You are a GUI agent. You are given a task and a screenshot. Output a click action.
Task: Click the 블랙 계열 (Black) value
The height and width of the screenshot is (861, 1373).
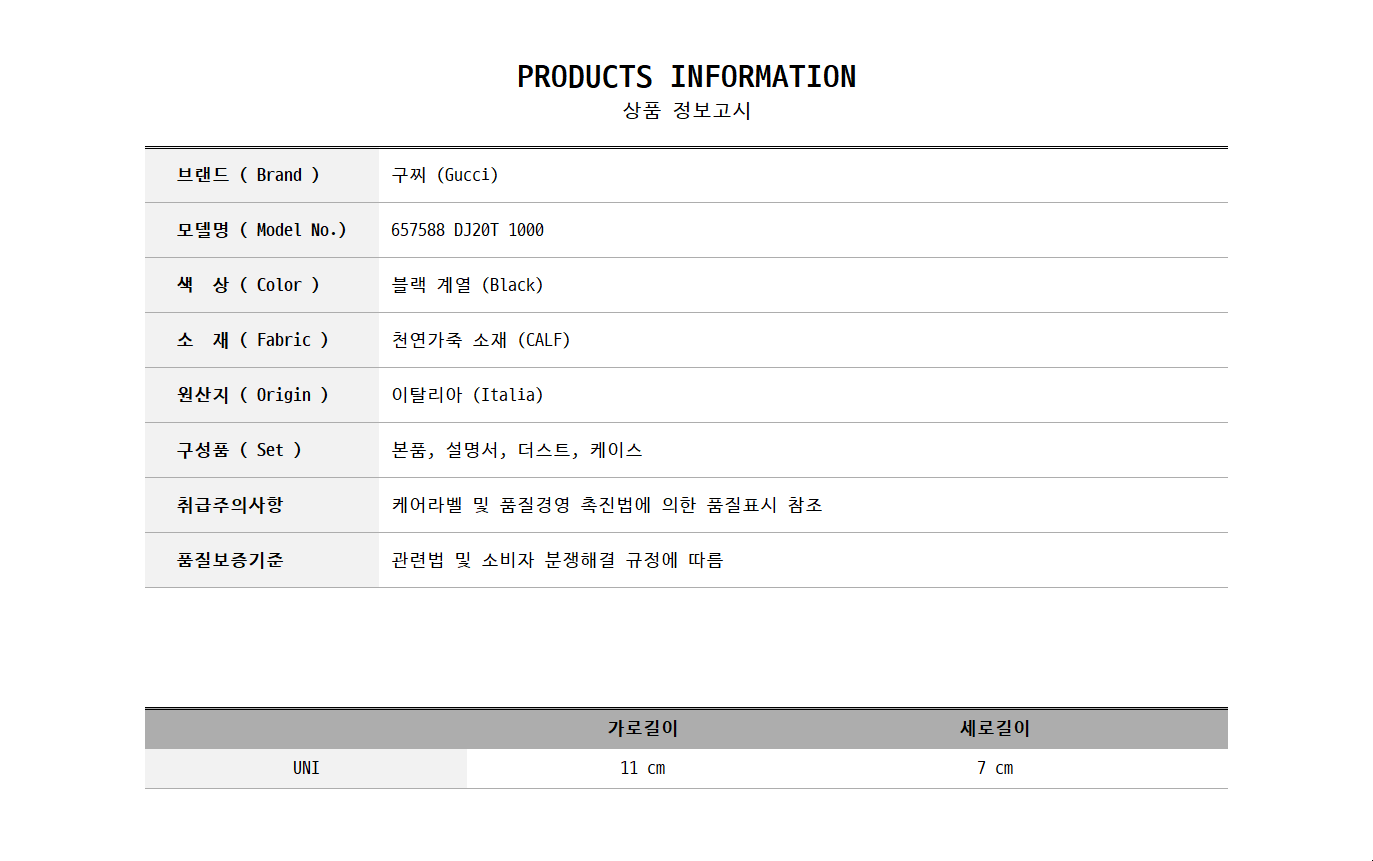[x=468, y=285]
